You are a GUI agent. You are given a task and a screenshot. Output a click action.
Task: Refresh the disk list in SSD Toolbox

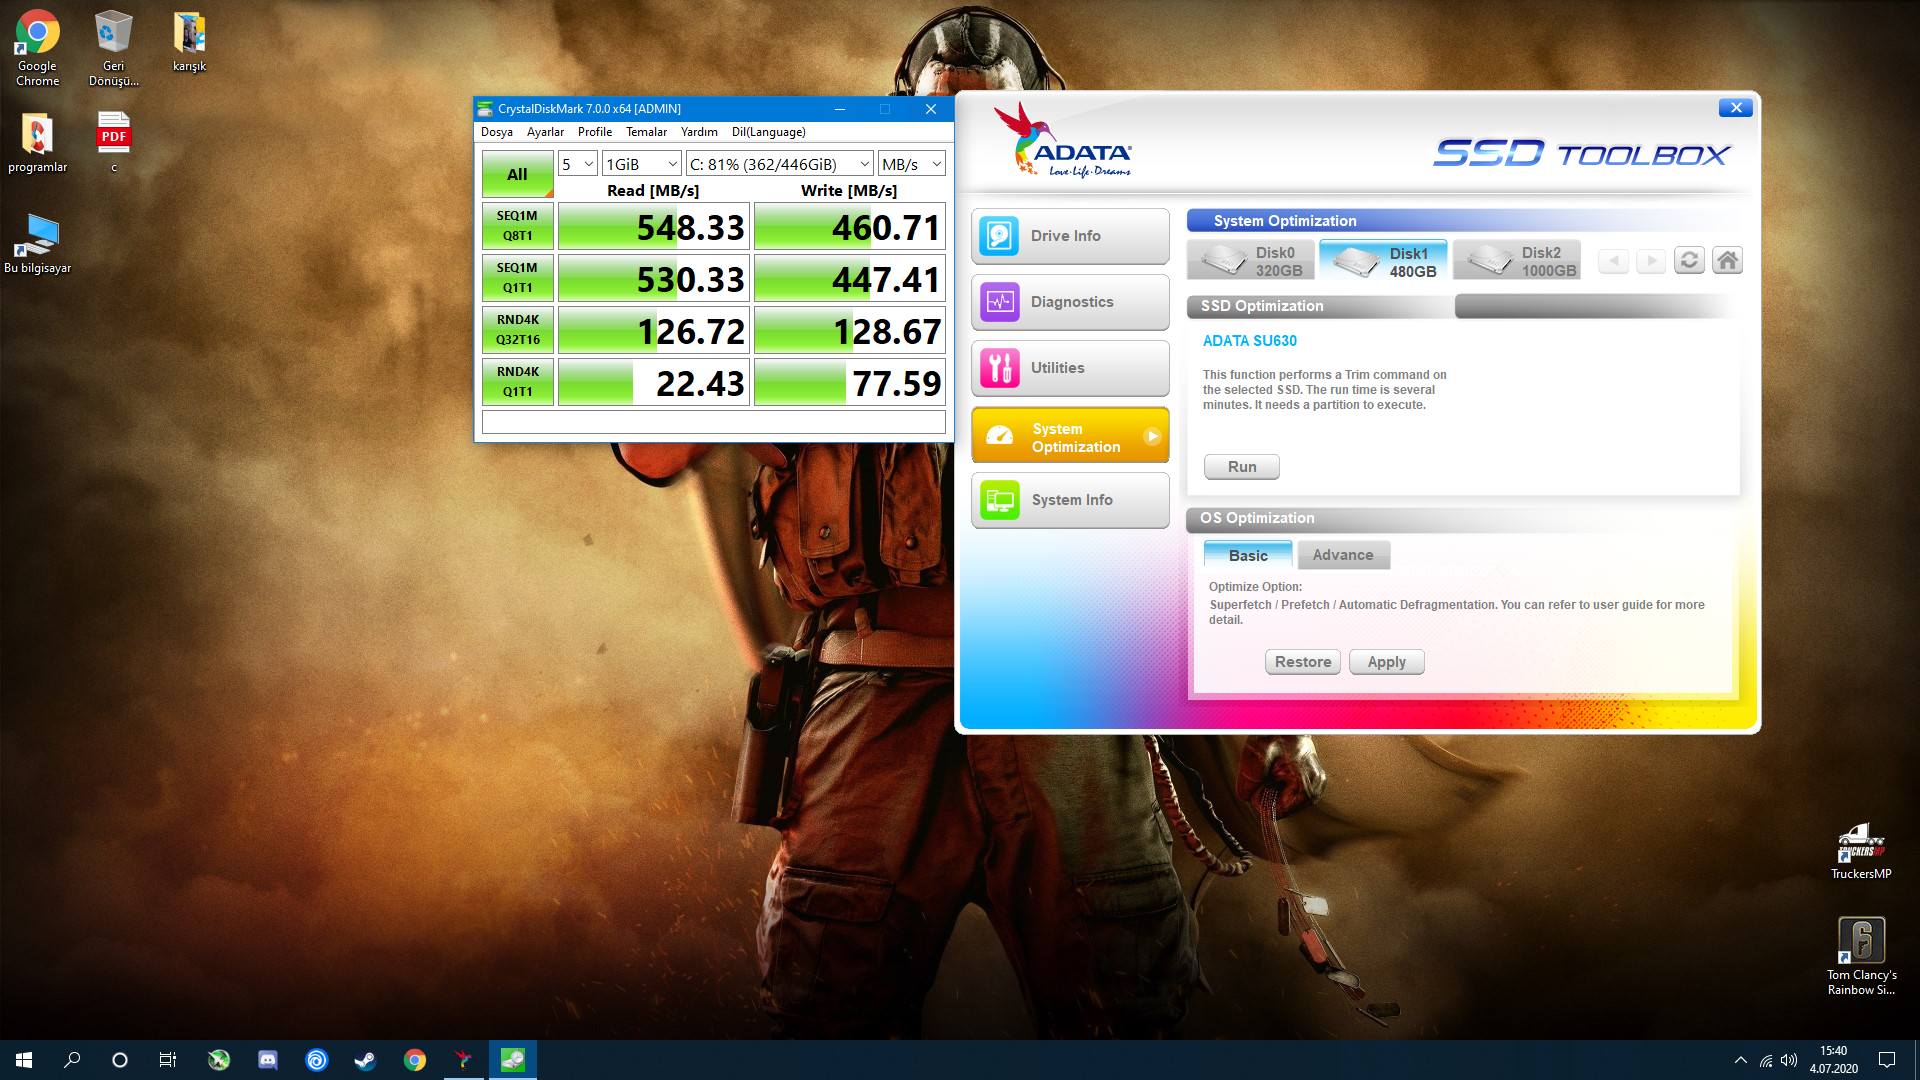point(1689,260)
